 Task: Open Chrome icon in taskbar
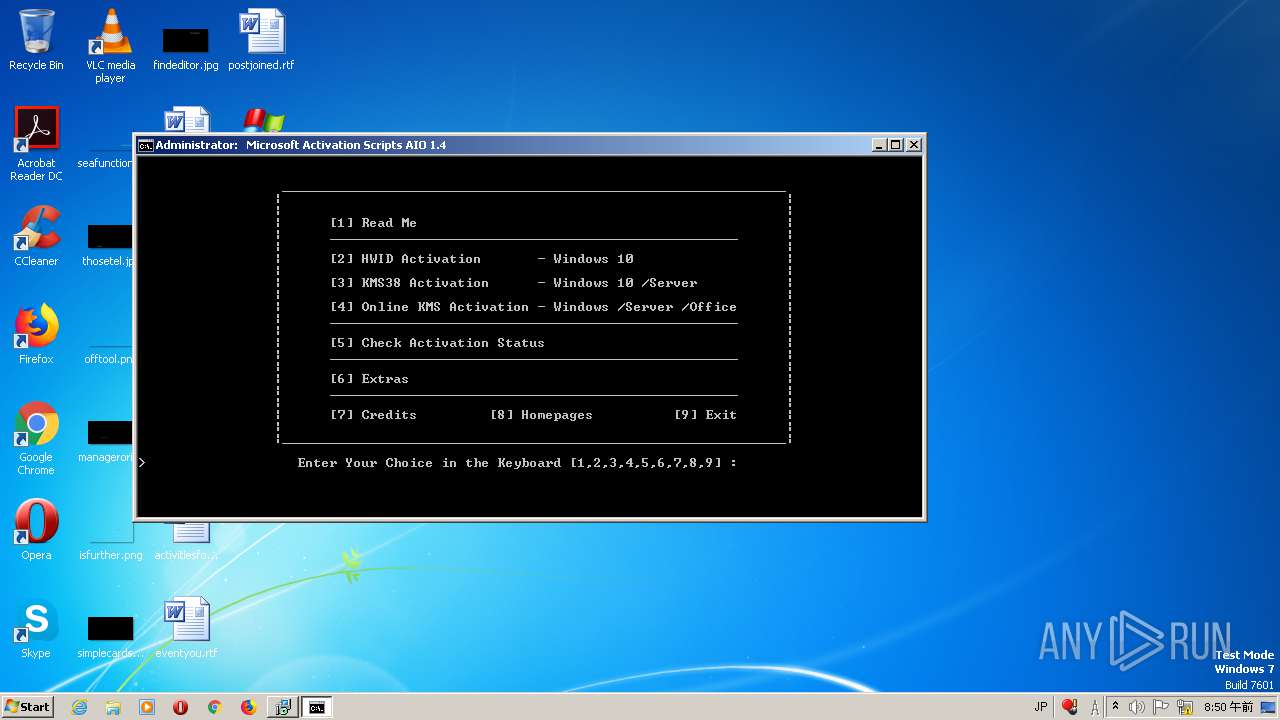pos(214,707)
